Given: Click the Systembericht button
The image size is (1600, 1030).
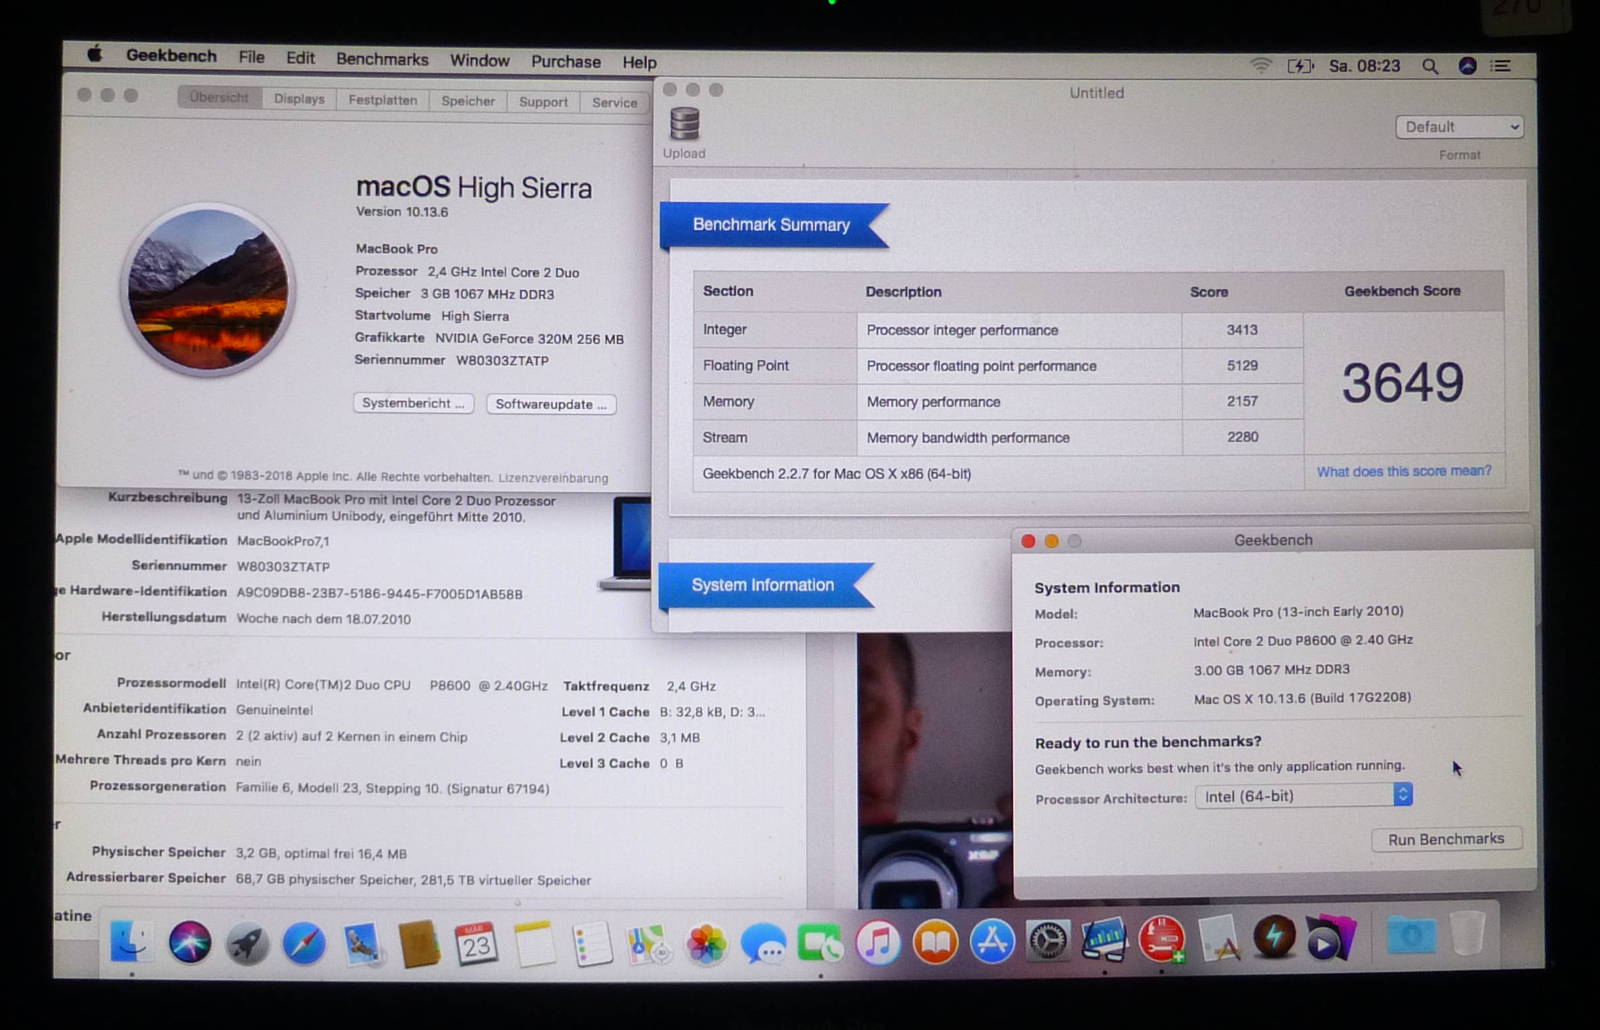Looking at the screenshot, I should click(413, 403).
